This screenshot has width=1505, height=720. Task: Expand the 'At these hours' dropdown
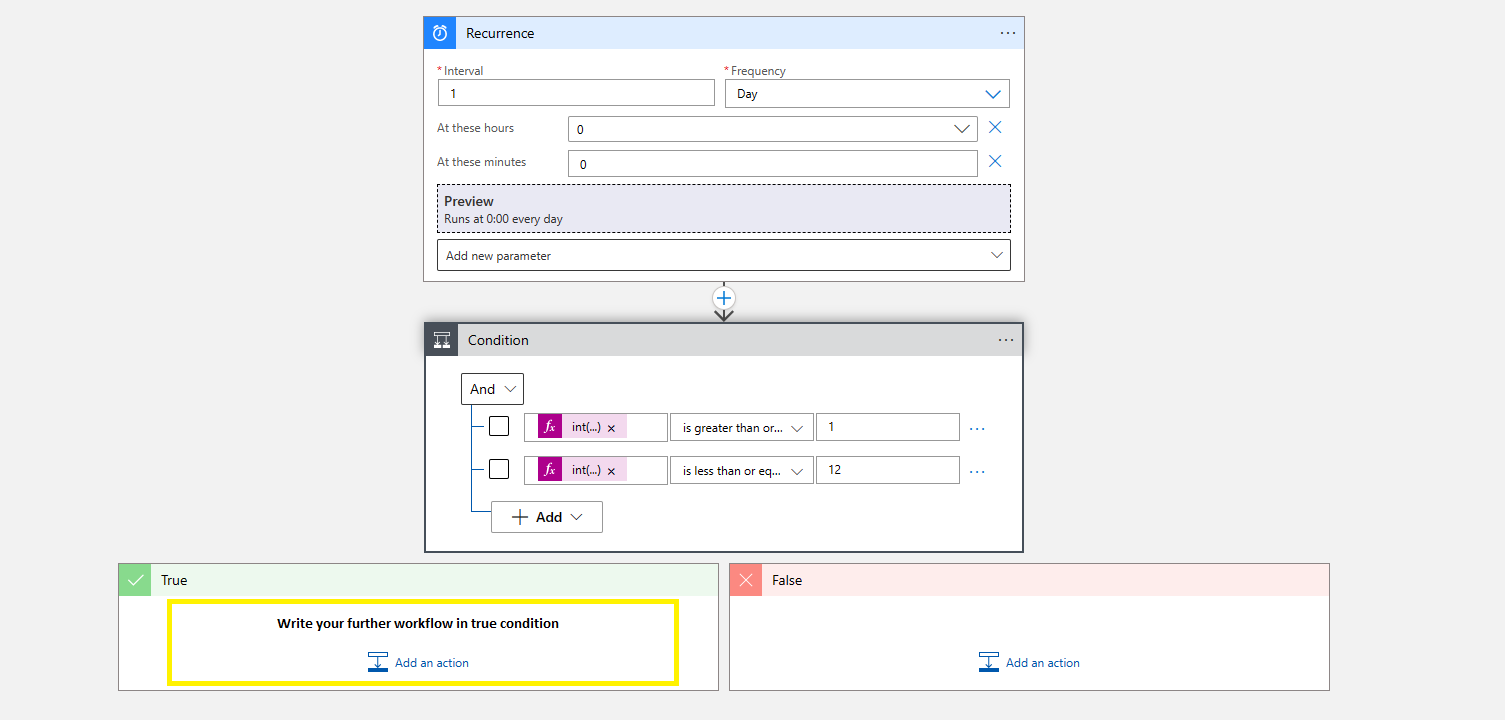click(772, 129)
